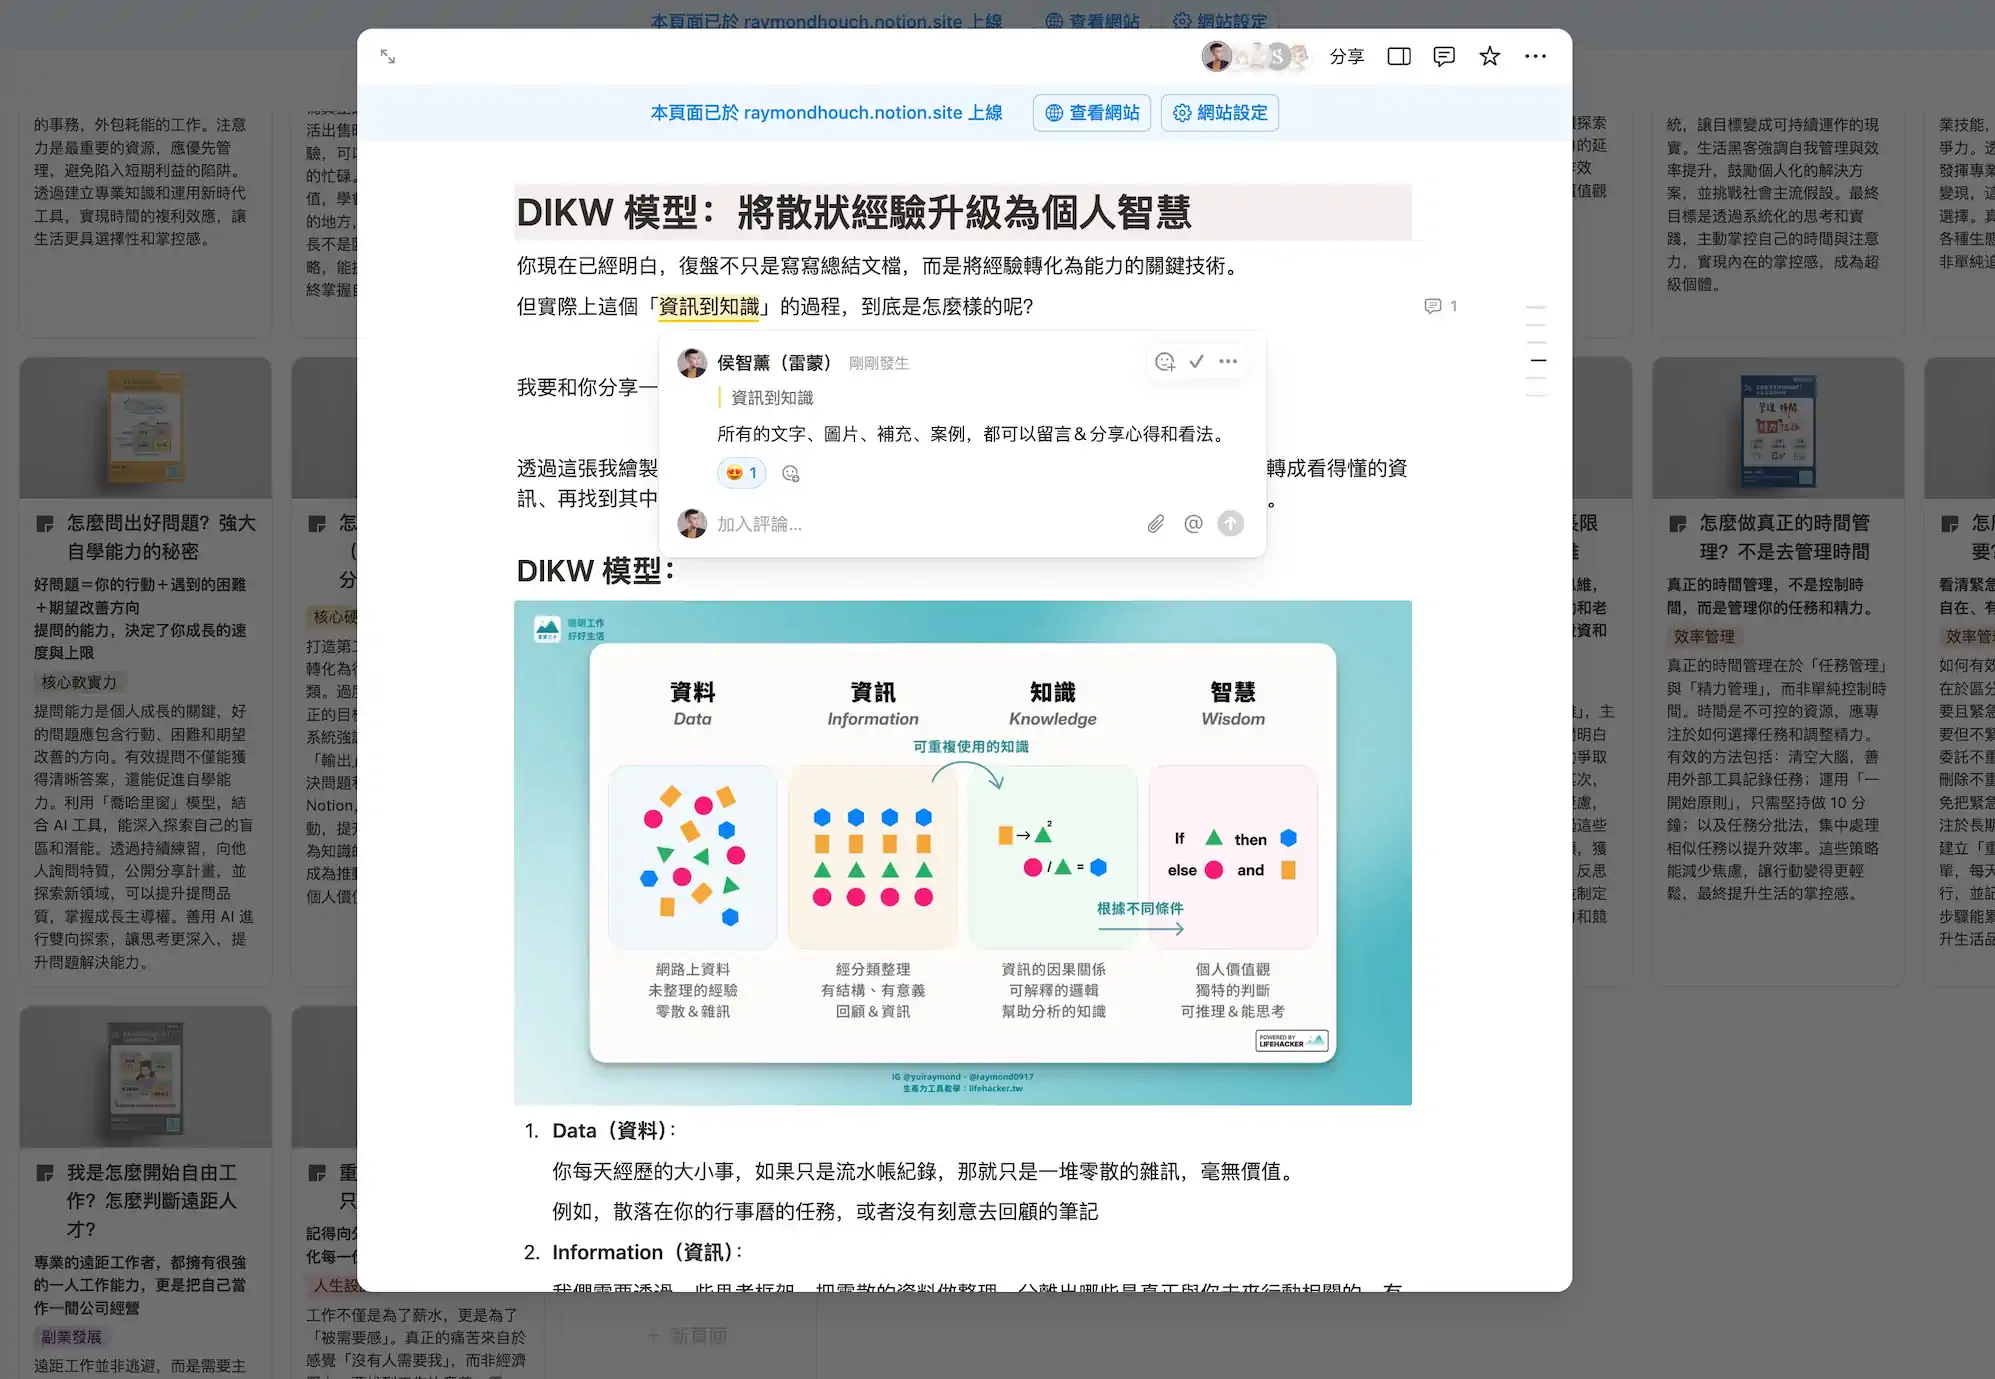Click highlighted text 資訊到知識
This screenshot has width=1995, height=1379.
point(709,307)
